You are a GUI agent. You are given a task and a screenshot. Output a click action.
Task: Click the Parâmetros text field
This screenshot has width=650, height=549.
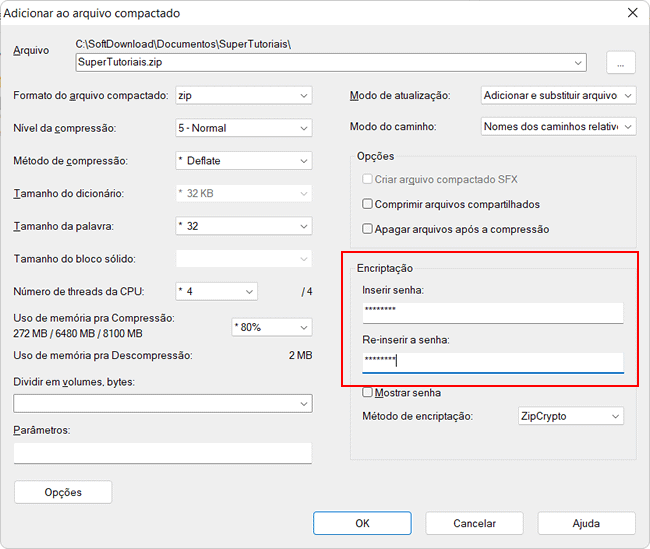pyautogui.click(x=162, y=453)
